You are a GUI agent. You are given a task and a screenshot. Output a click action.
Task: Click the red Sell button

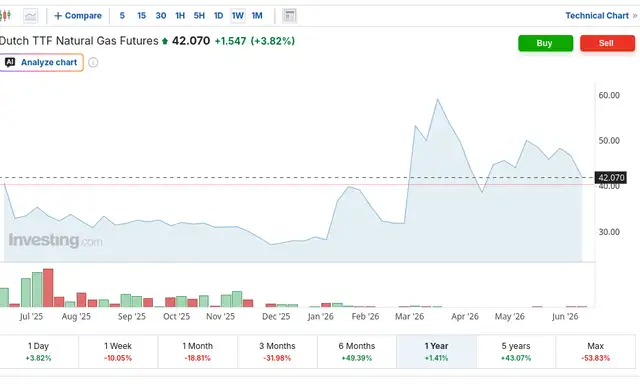tap(607, 43)
